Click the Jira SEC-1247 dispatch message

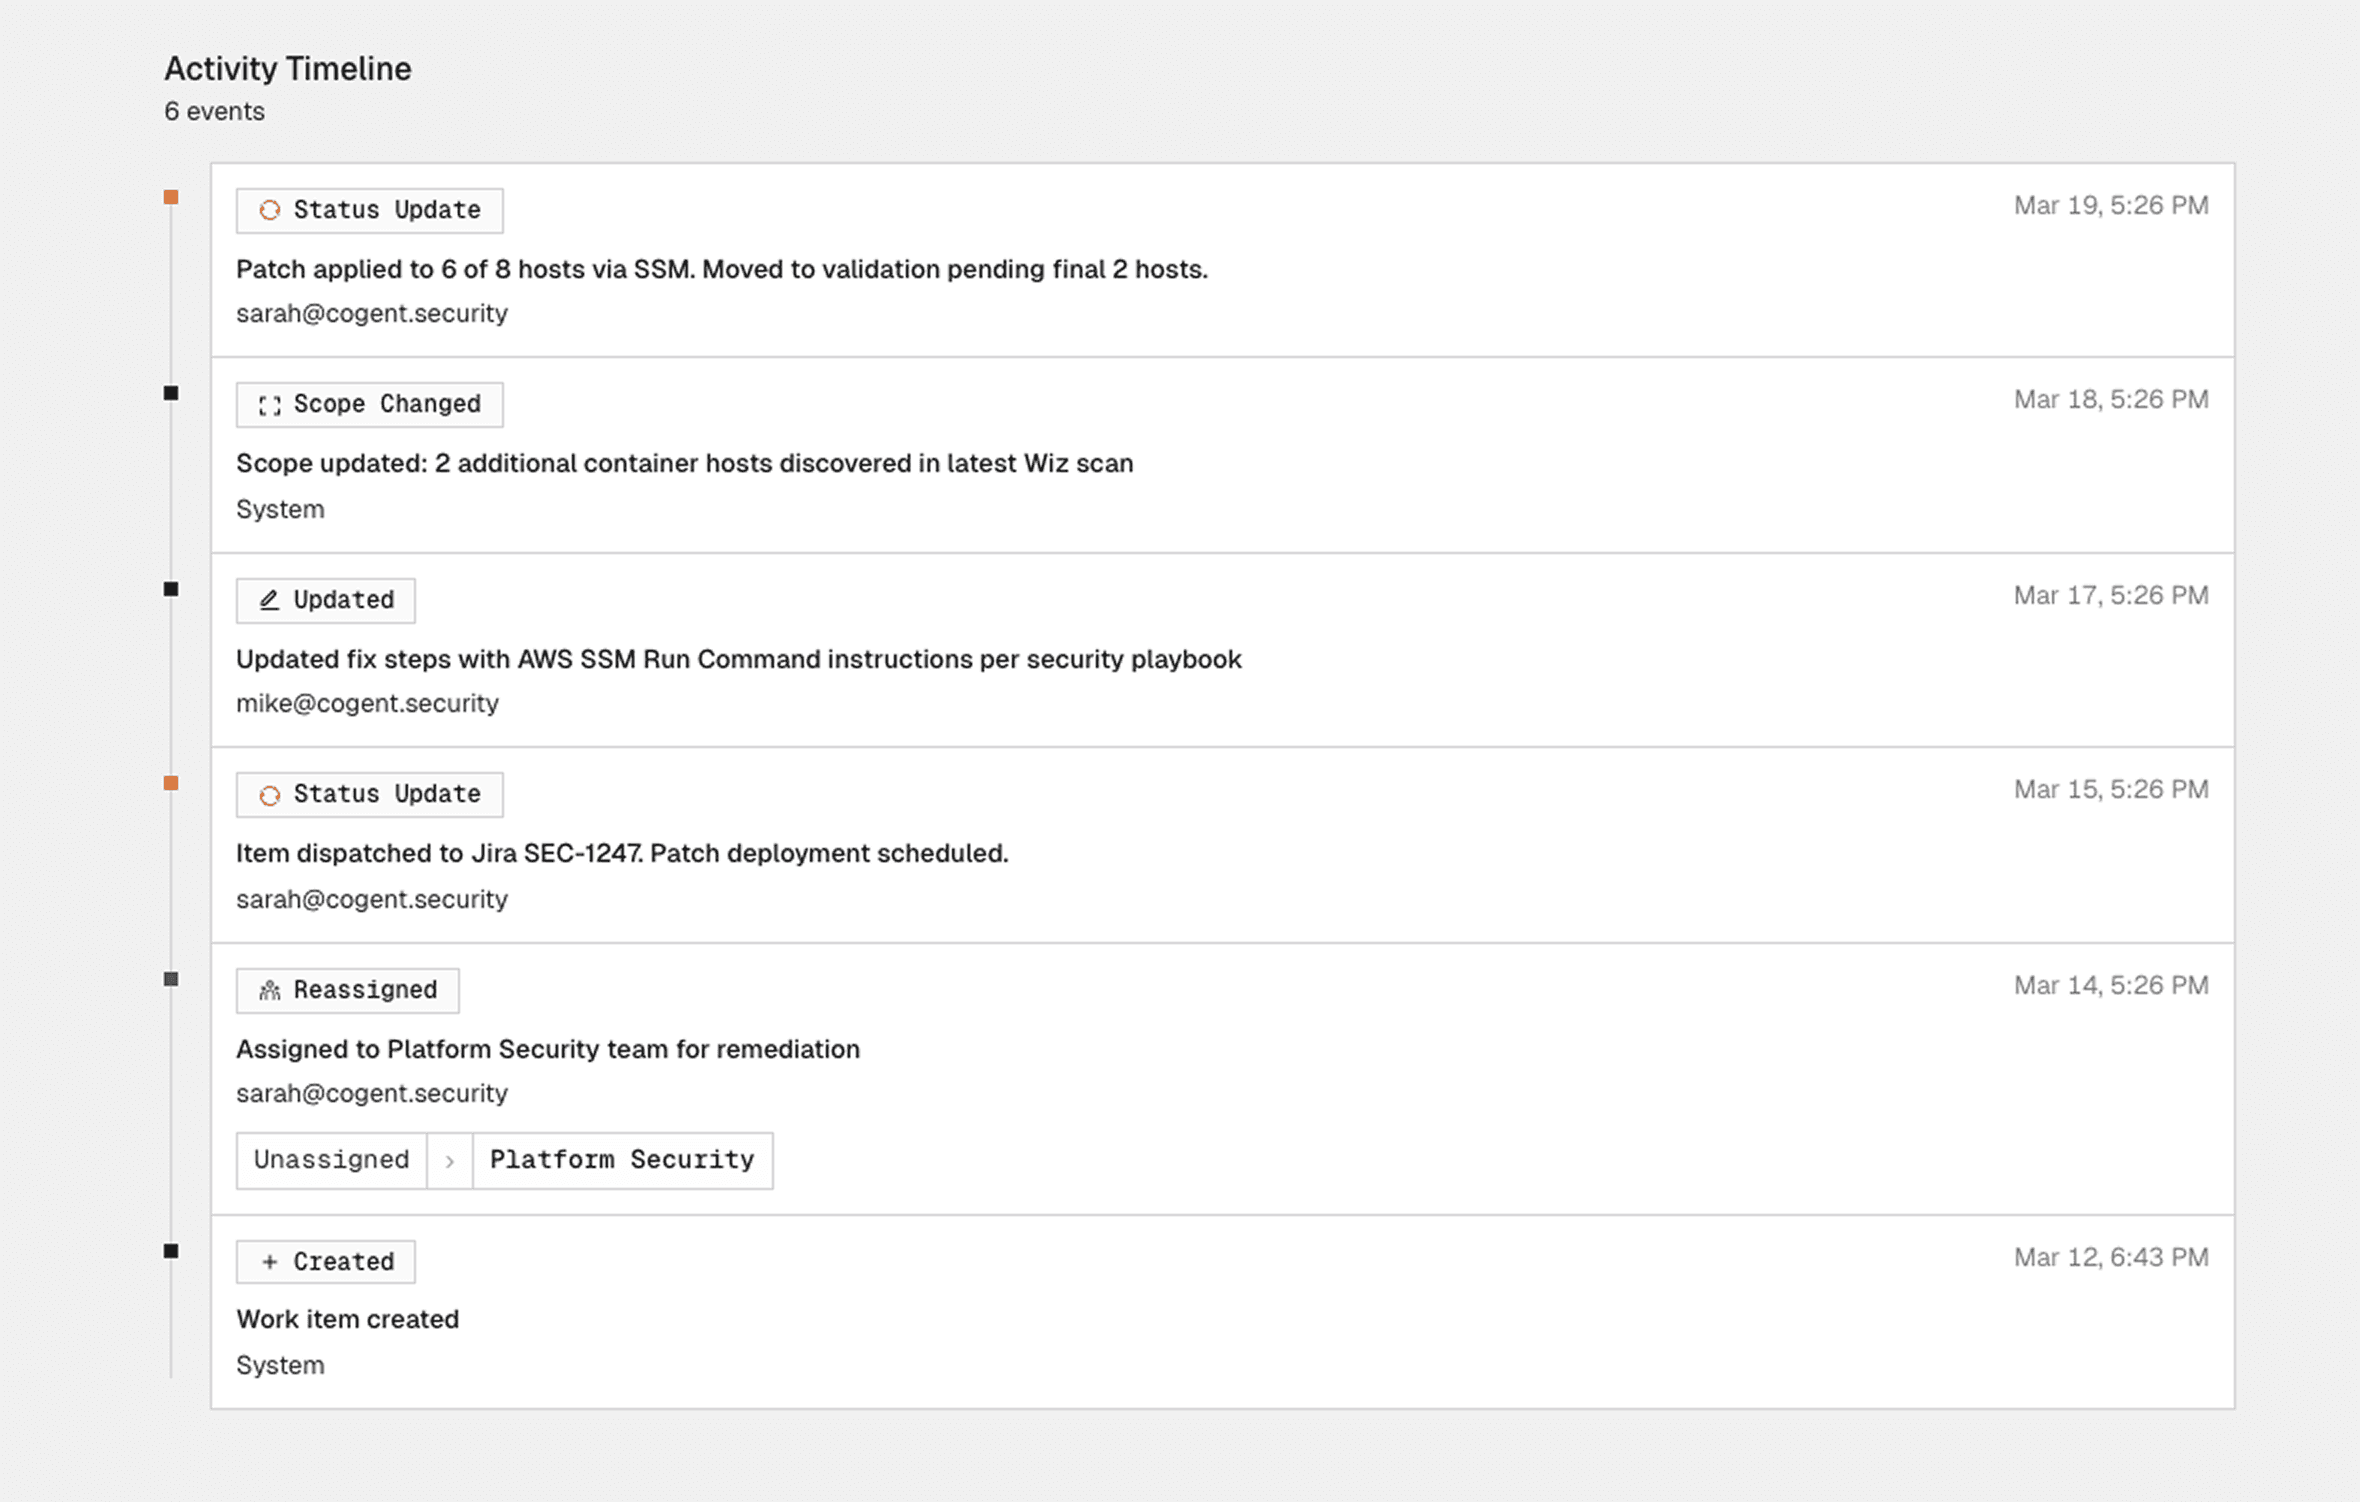pyautogui.click(x=622, y=853)
